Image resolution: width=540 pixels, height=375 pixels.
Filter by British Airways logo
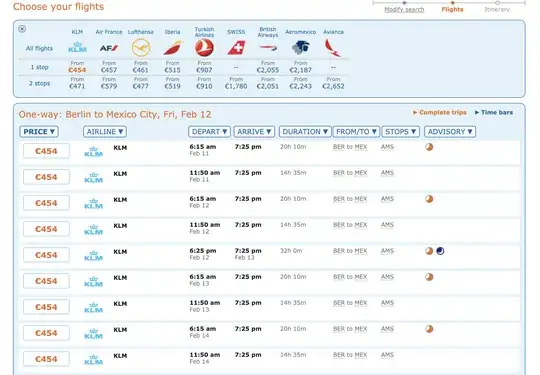click(x=268, y=48)
